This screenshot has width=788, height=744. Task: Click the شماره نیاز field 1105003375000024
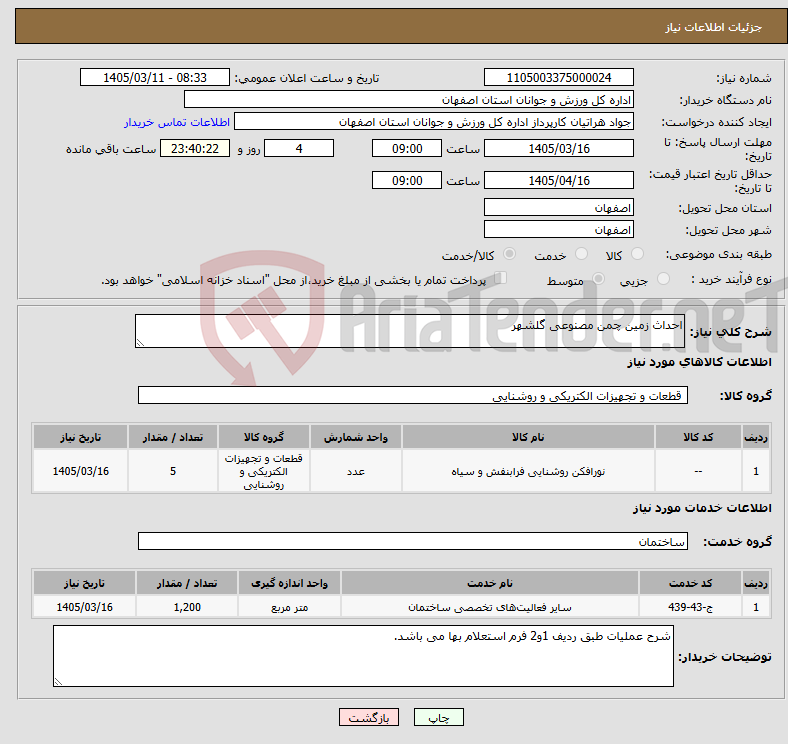coord(558,77)
